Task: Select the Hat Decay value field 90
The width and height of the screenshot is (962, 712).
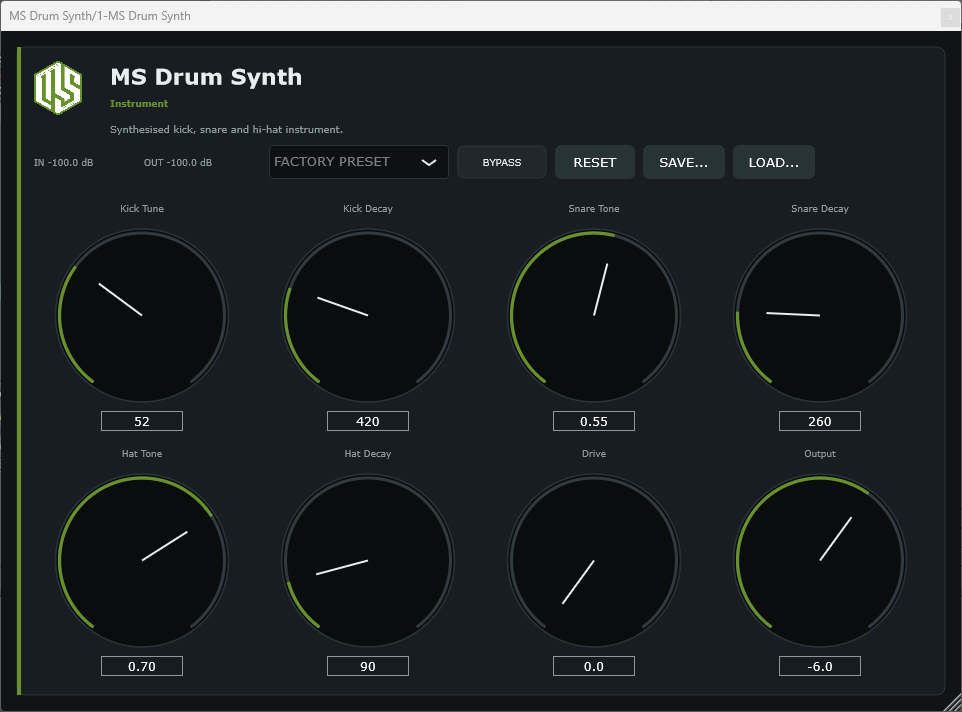Action: 367,666
